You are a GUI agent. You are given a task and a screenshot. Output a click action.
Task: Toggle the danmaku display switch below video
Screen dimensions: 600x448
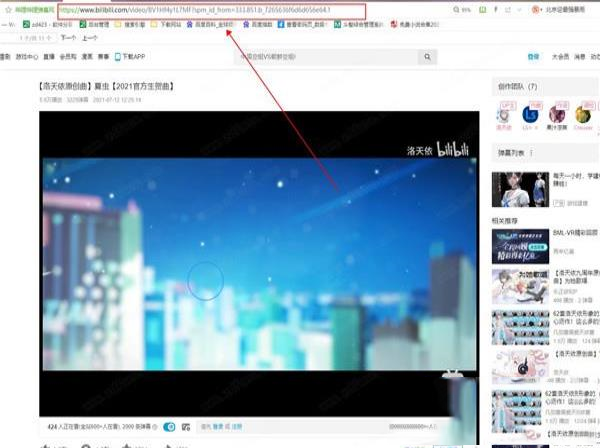pos(169,427)
